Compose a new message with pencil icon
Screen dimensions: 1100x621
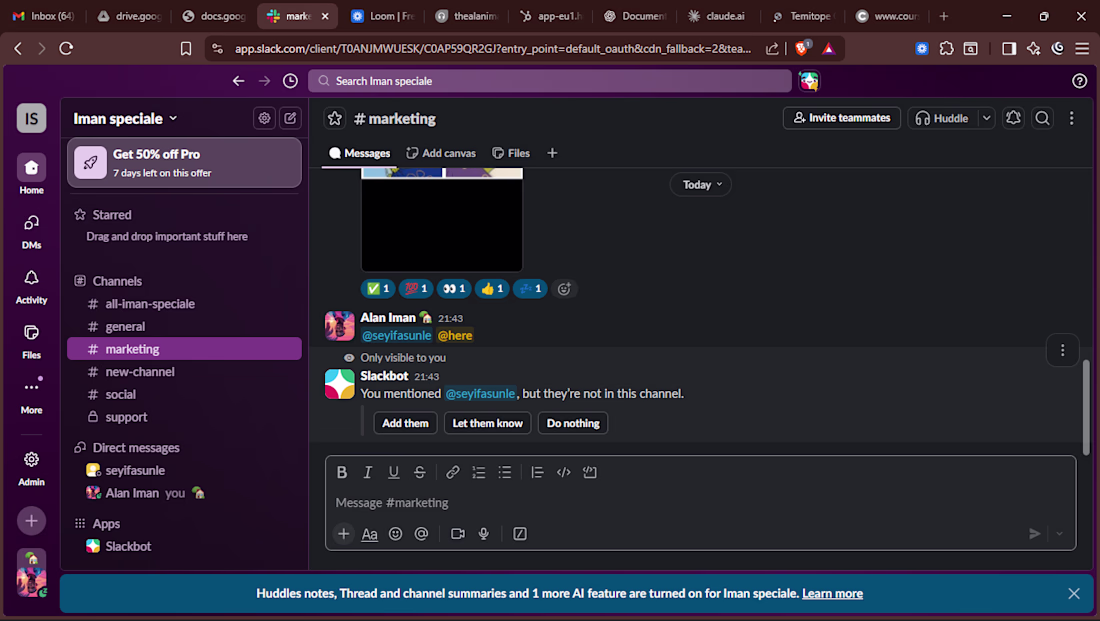[290, 119]
